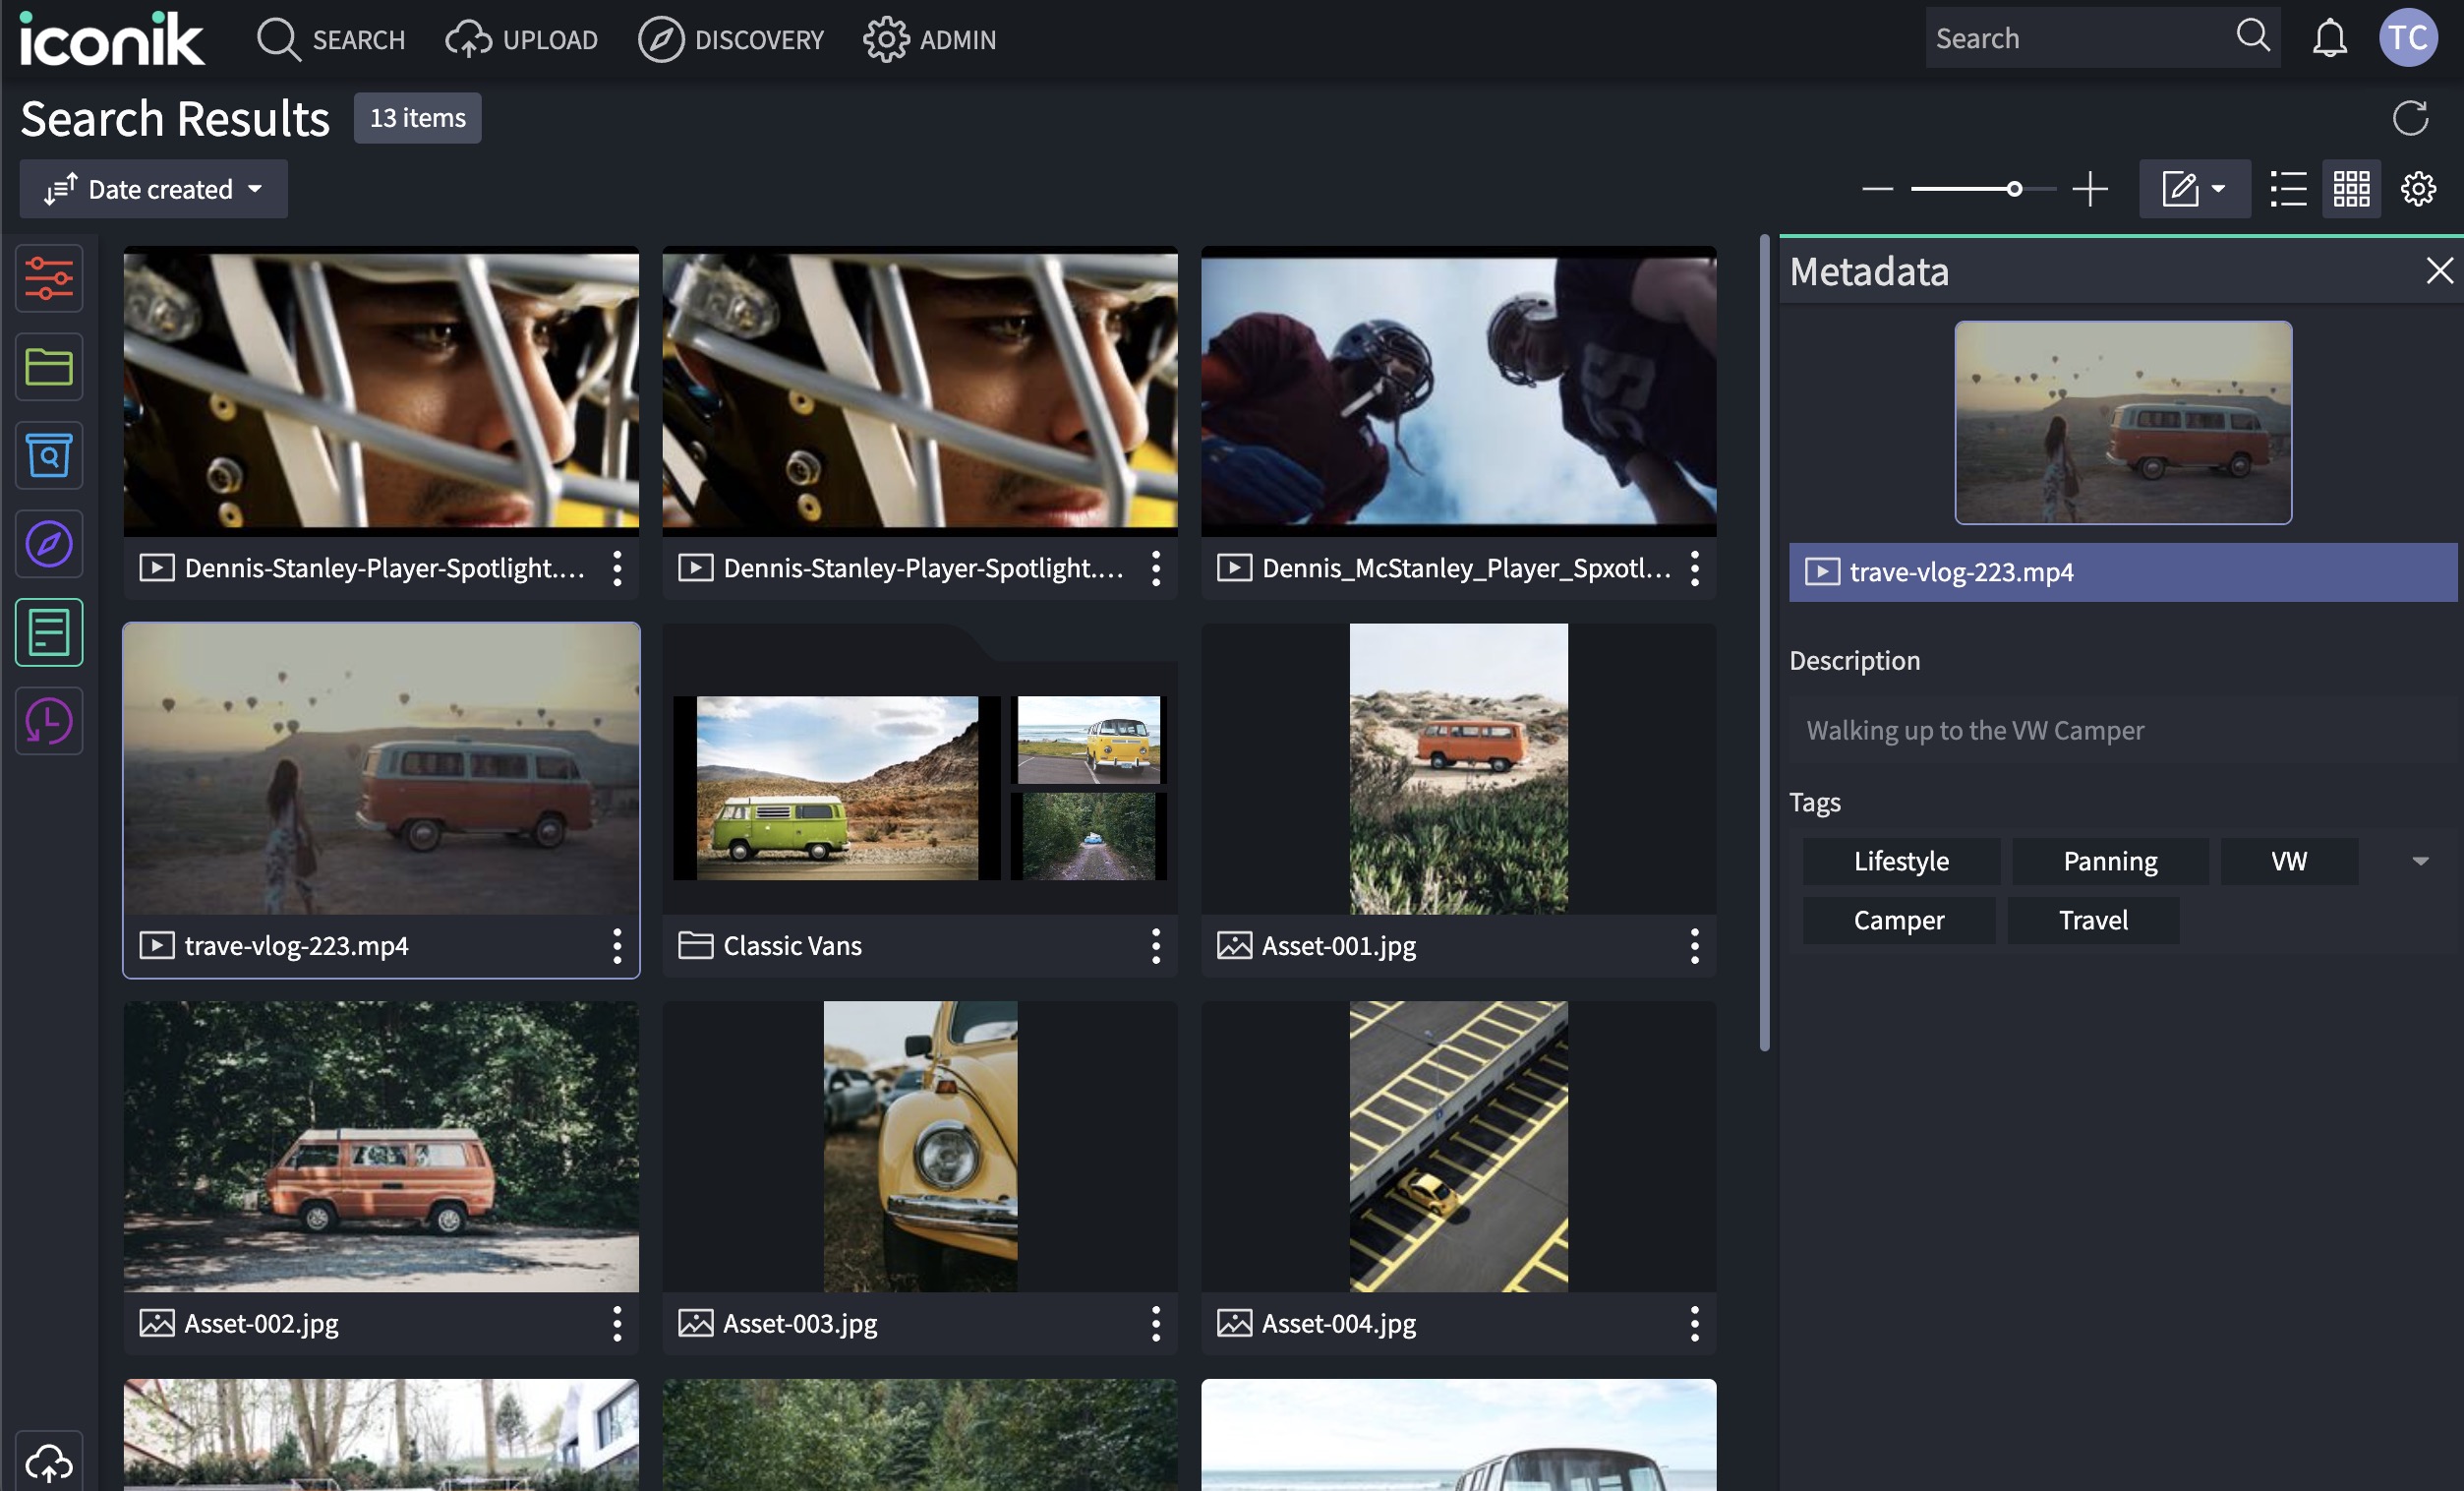Select the history icon in the sidebar
Image resolution: width=2464 pixels, height=1491 pixels.
pos(48,720)
